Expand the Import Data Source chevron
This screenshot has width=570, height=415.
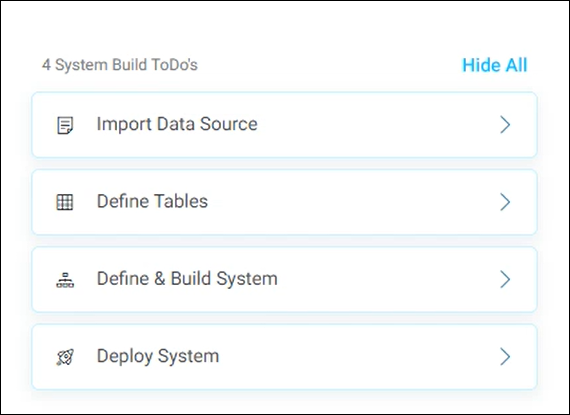tap(505, 125)
